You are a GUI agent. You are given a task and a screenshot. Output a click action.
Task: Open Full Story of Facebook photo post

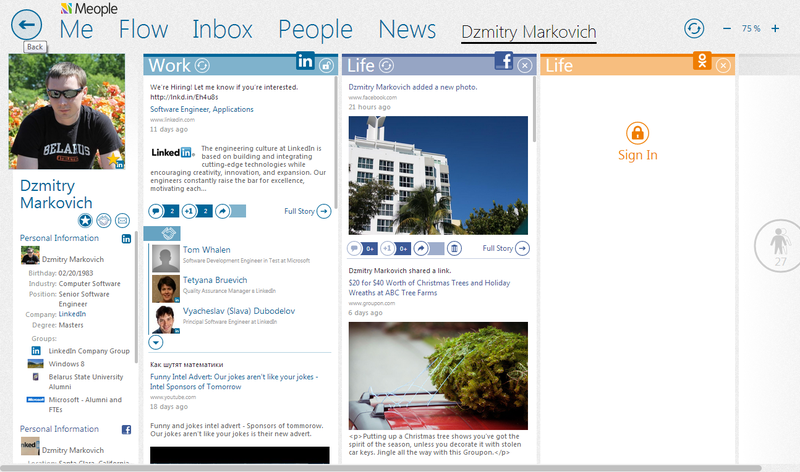point(506,249)
